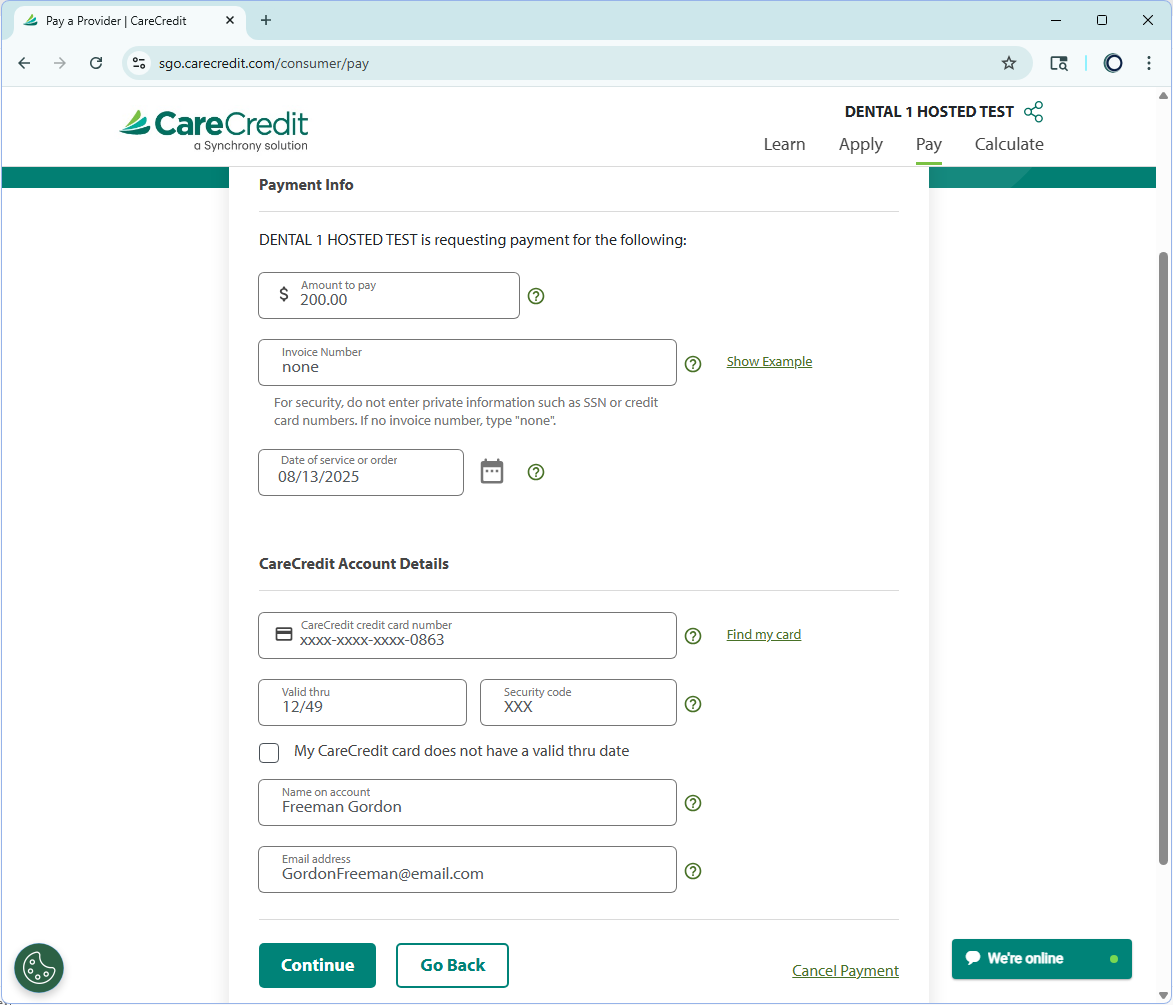The height and width of the screenshot is (1005, 1173).
Task: Open the Chrome three-dot menu
Action: click(x=1149, y=63)
